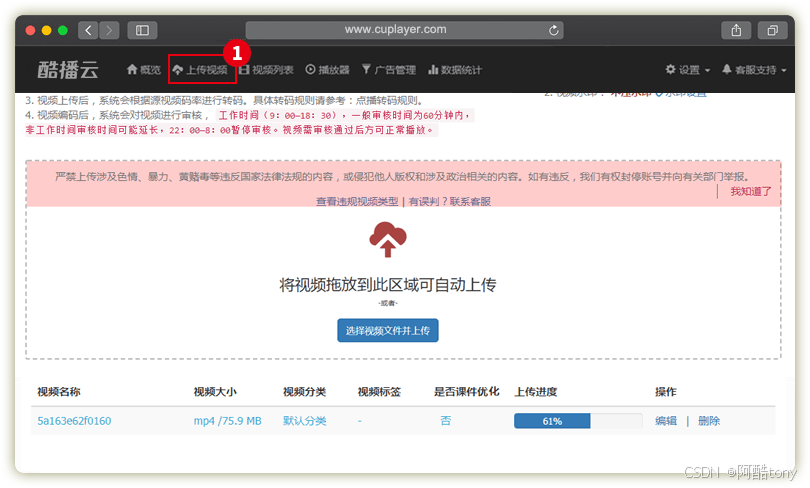Viewport: 810px width, 488px height.
Task: Toggle the Safari sidebar icon
Action: tap(142, 30)
